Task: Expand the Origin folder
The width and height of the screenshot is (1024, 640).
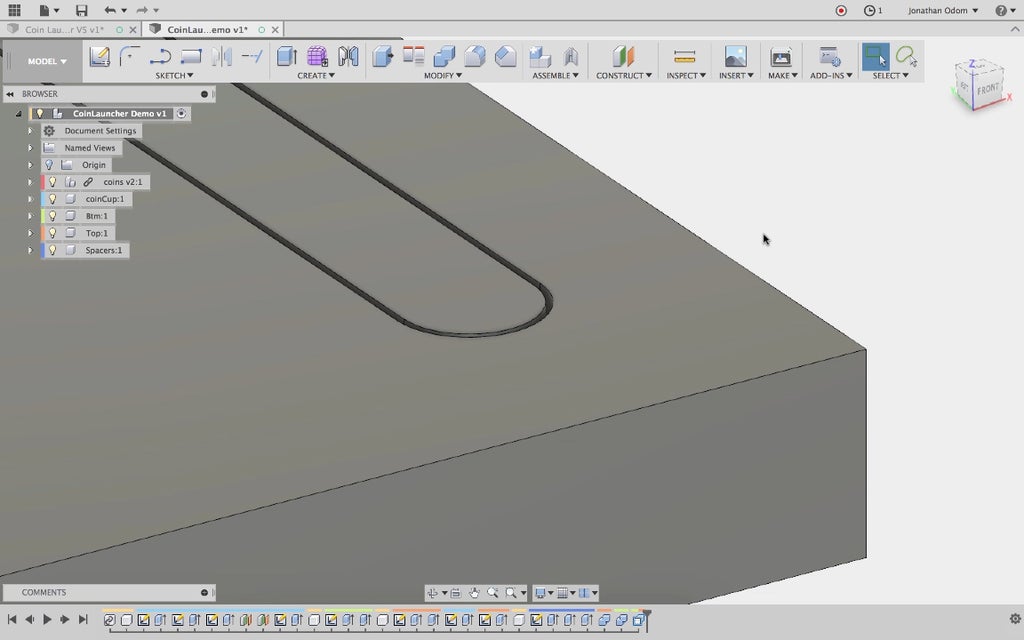Action: tap(30, 165)
